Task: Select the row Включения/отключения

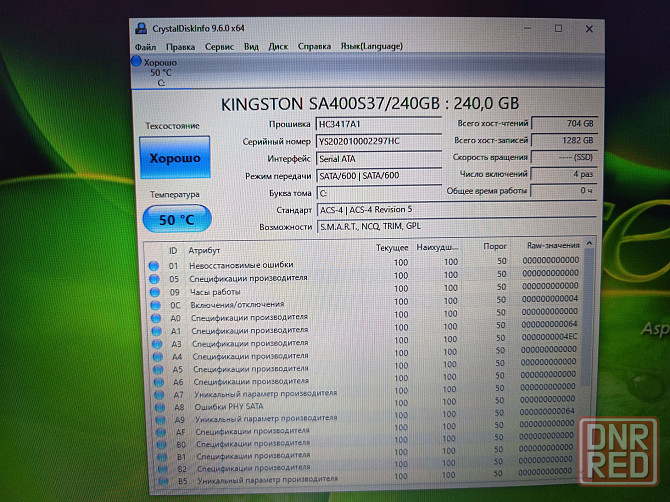Action: (363, 303)
